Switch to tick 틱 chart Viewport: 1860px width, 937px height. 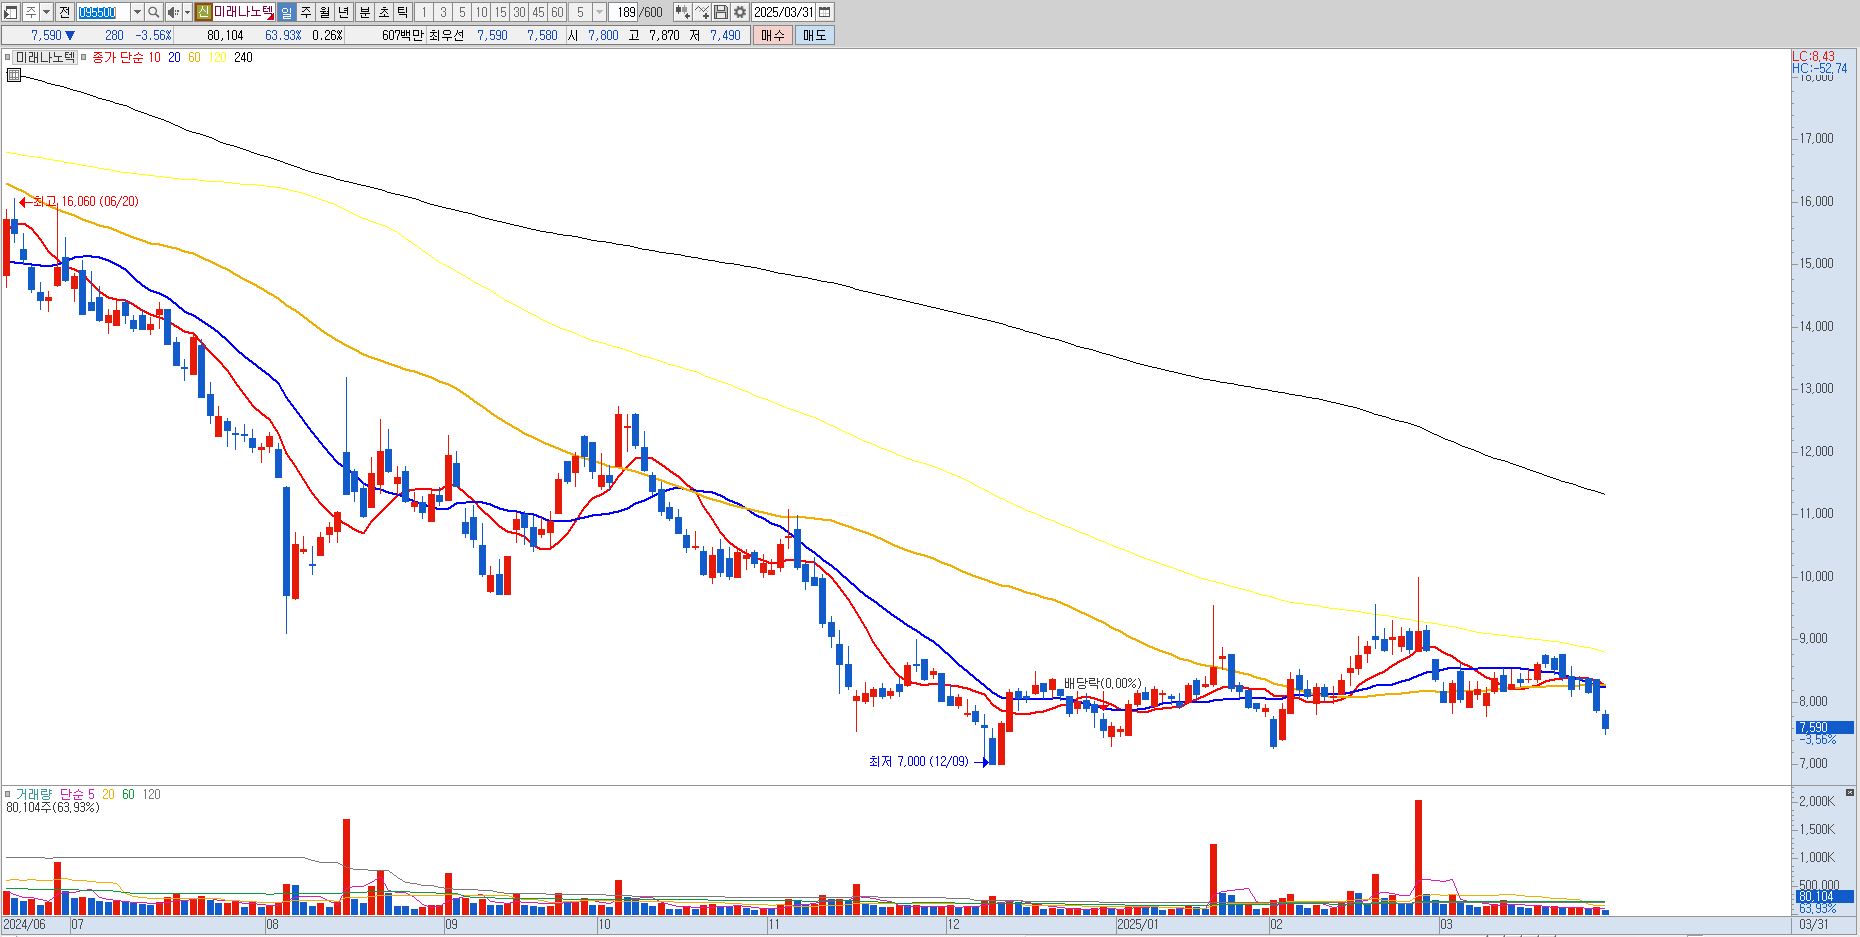[x=402, y=12]
